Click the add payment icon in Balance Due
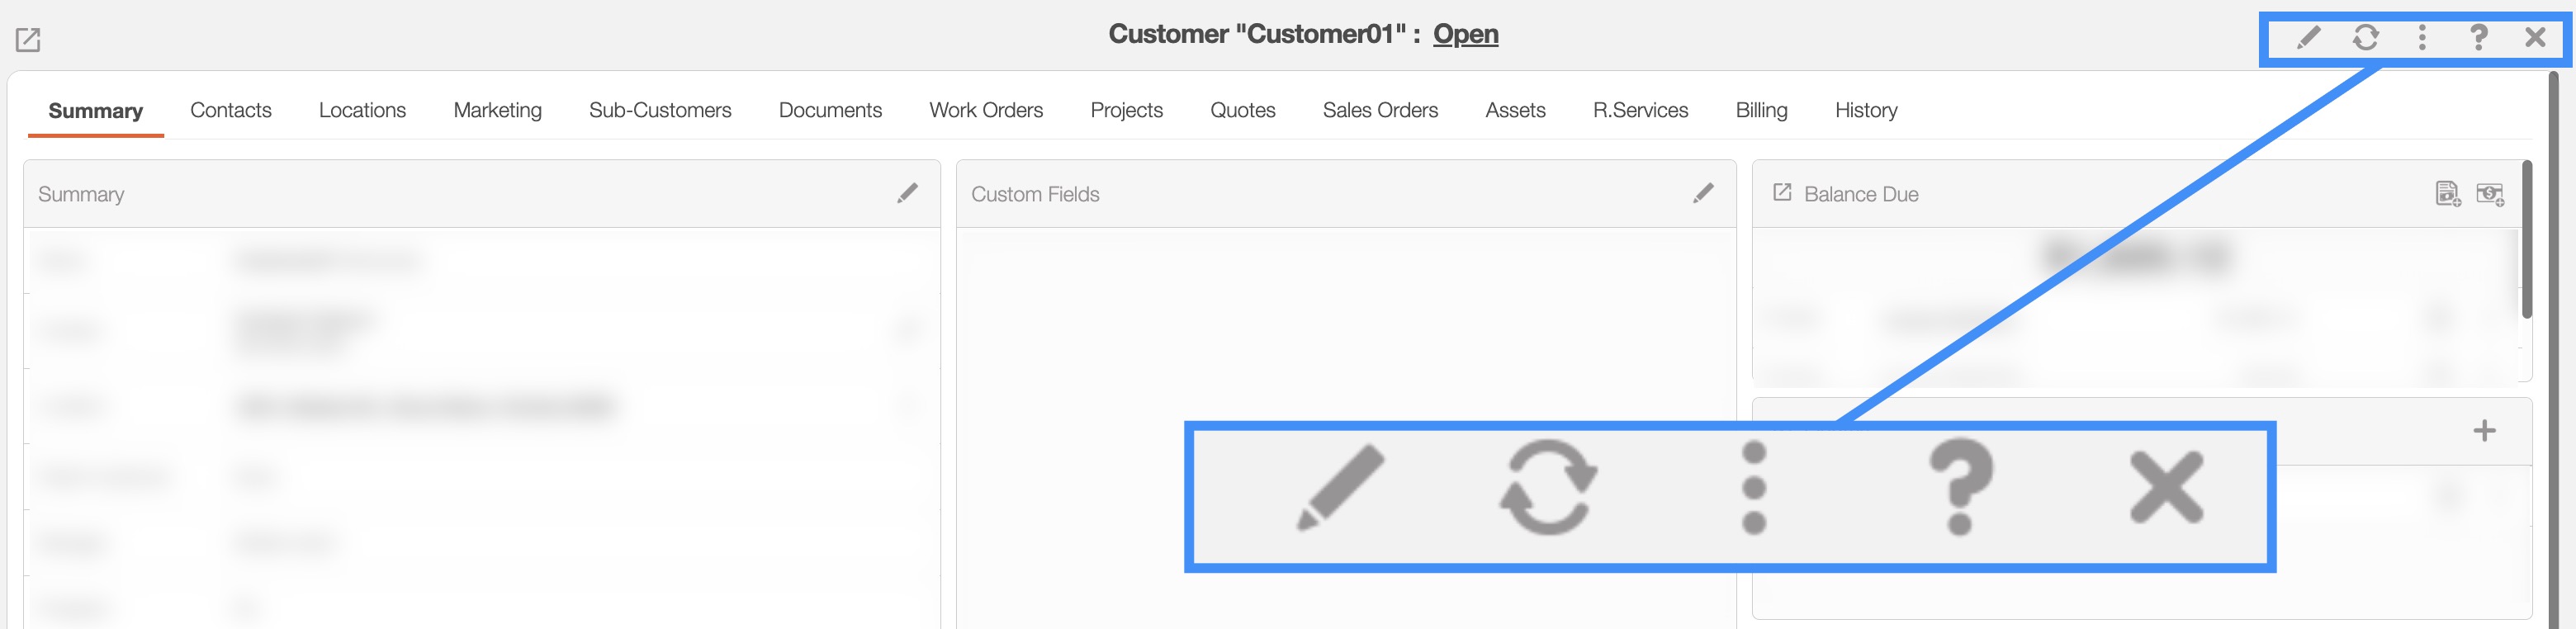2576x629 pixels. (x=2489, y=193)
